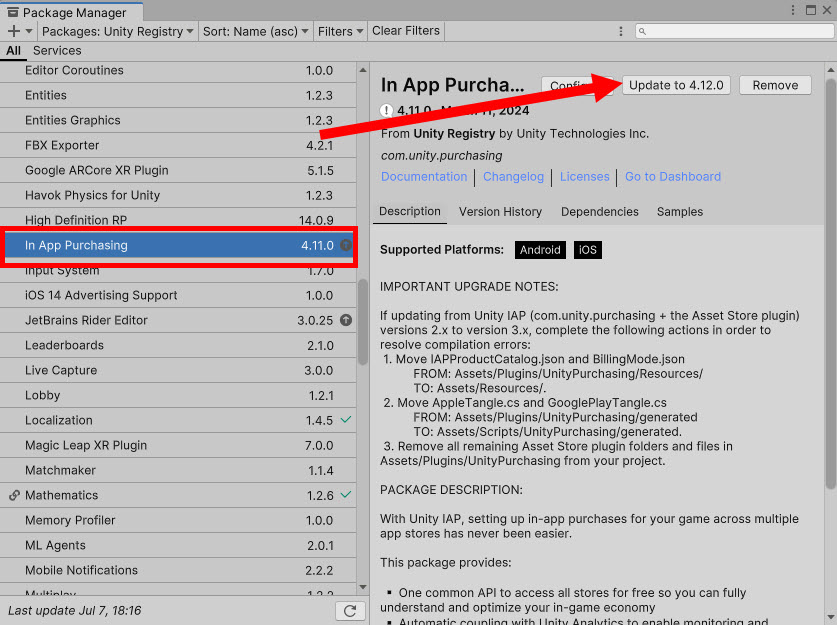Select the In App Purchasing package row
837x625 pixels.
179,246
